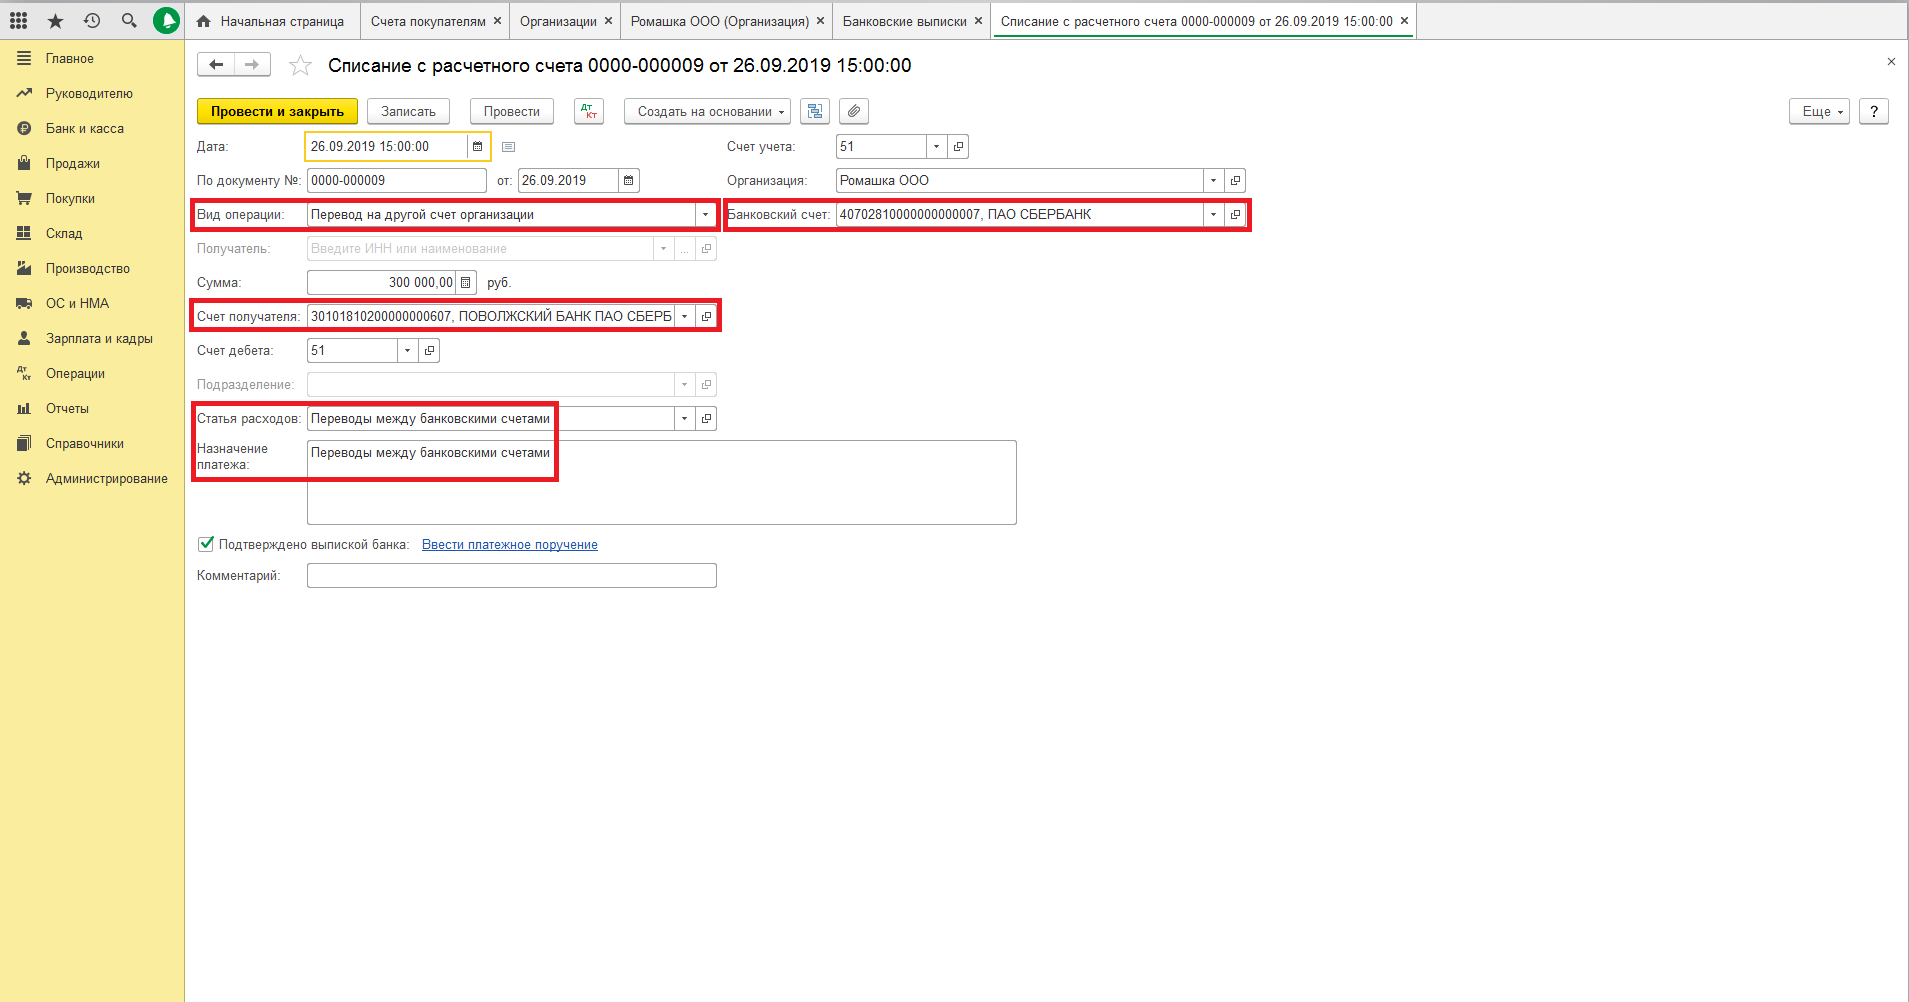Click into Назначение платежа text area
1909x1002 pixels.
662,482
